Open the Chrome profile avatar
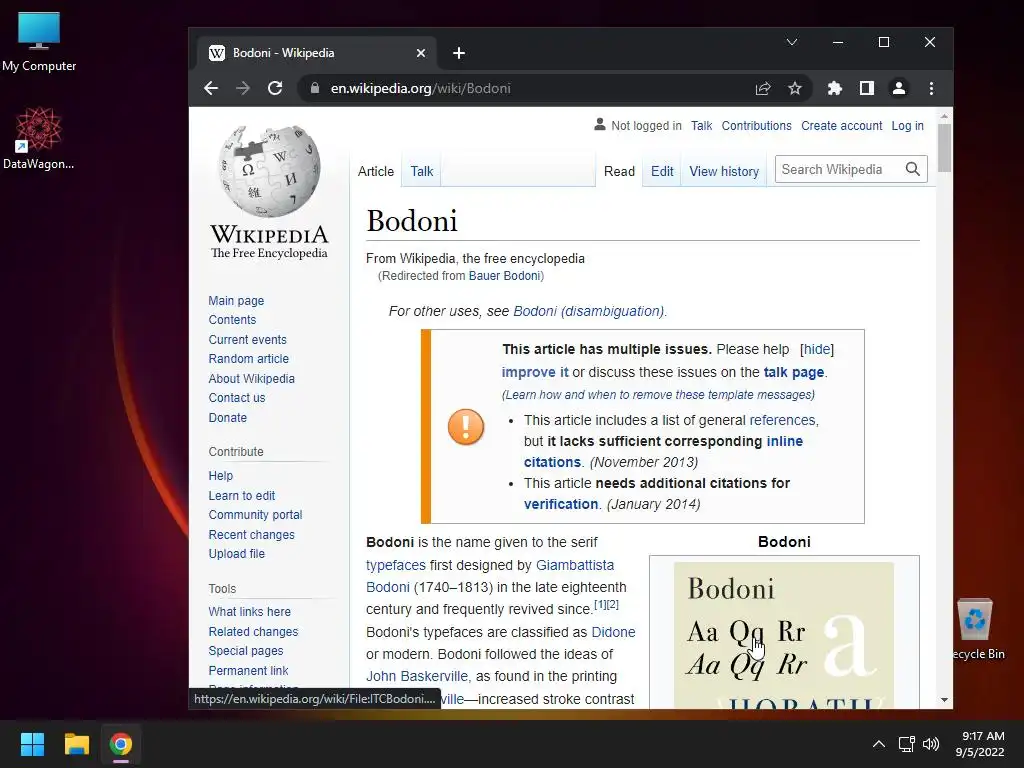This screenshot has height=768, width=1024. pyautogui.click(x=899, y=88)
